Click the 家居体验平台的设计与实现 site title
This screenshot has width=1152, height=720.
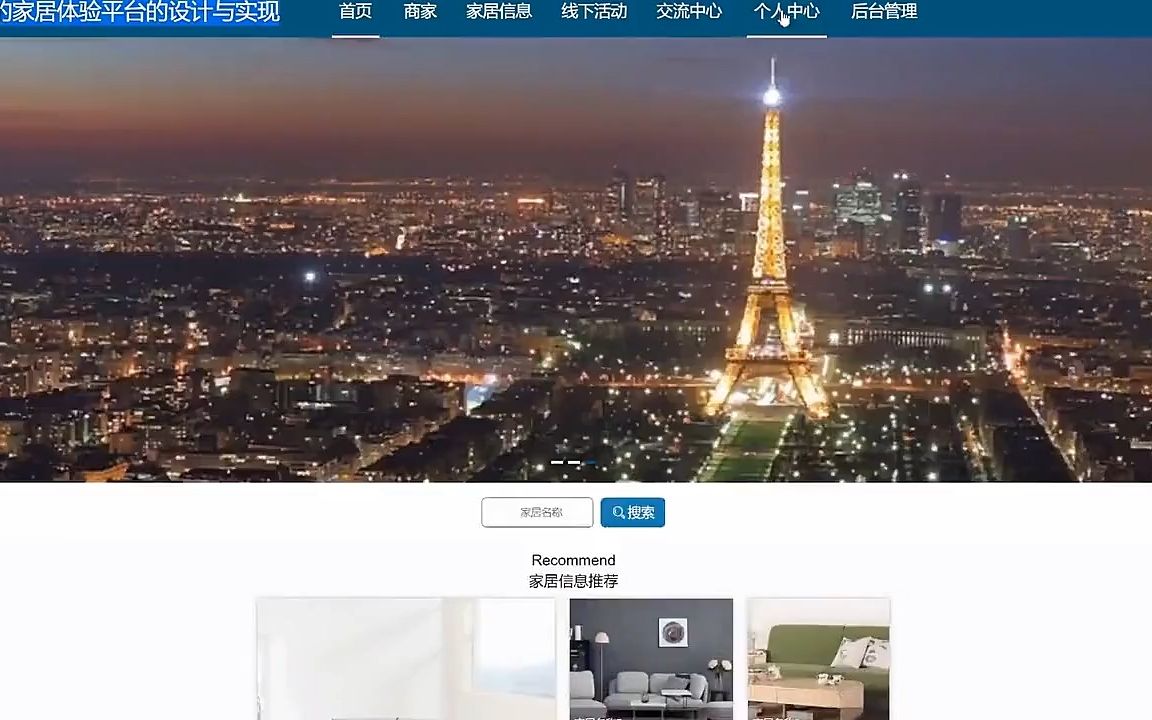[x=140, y=12]
